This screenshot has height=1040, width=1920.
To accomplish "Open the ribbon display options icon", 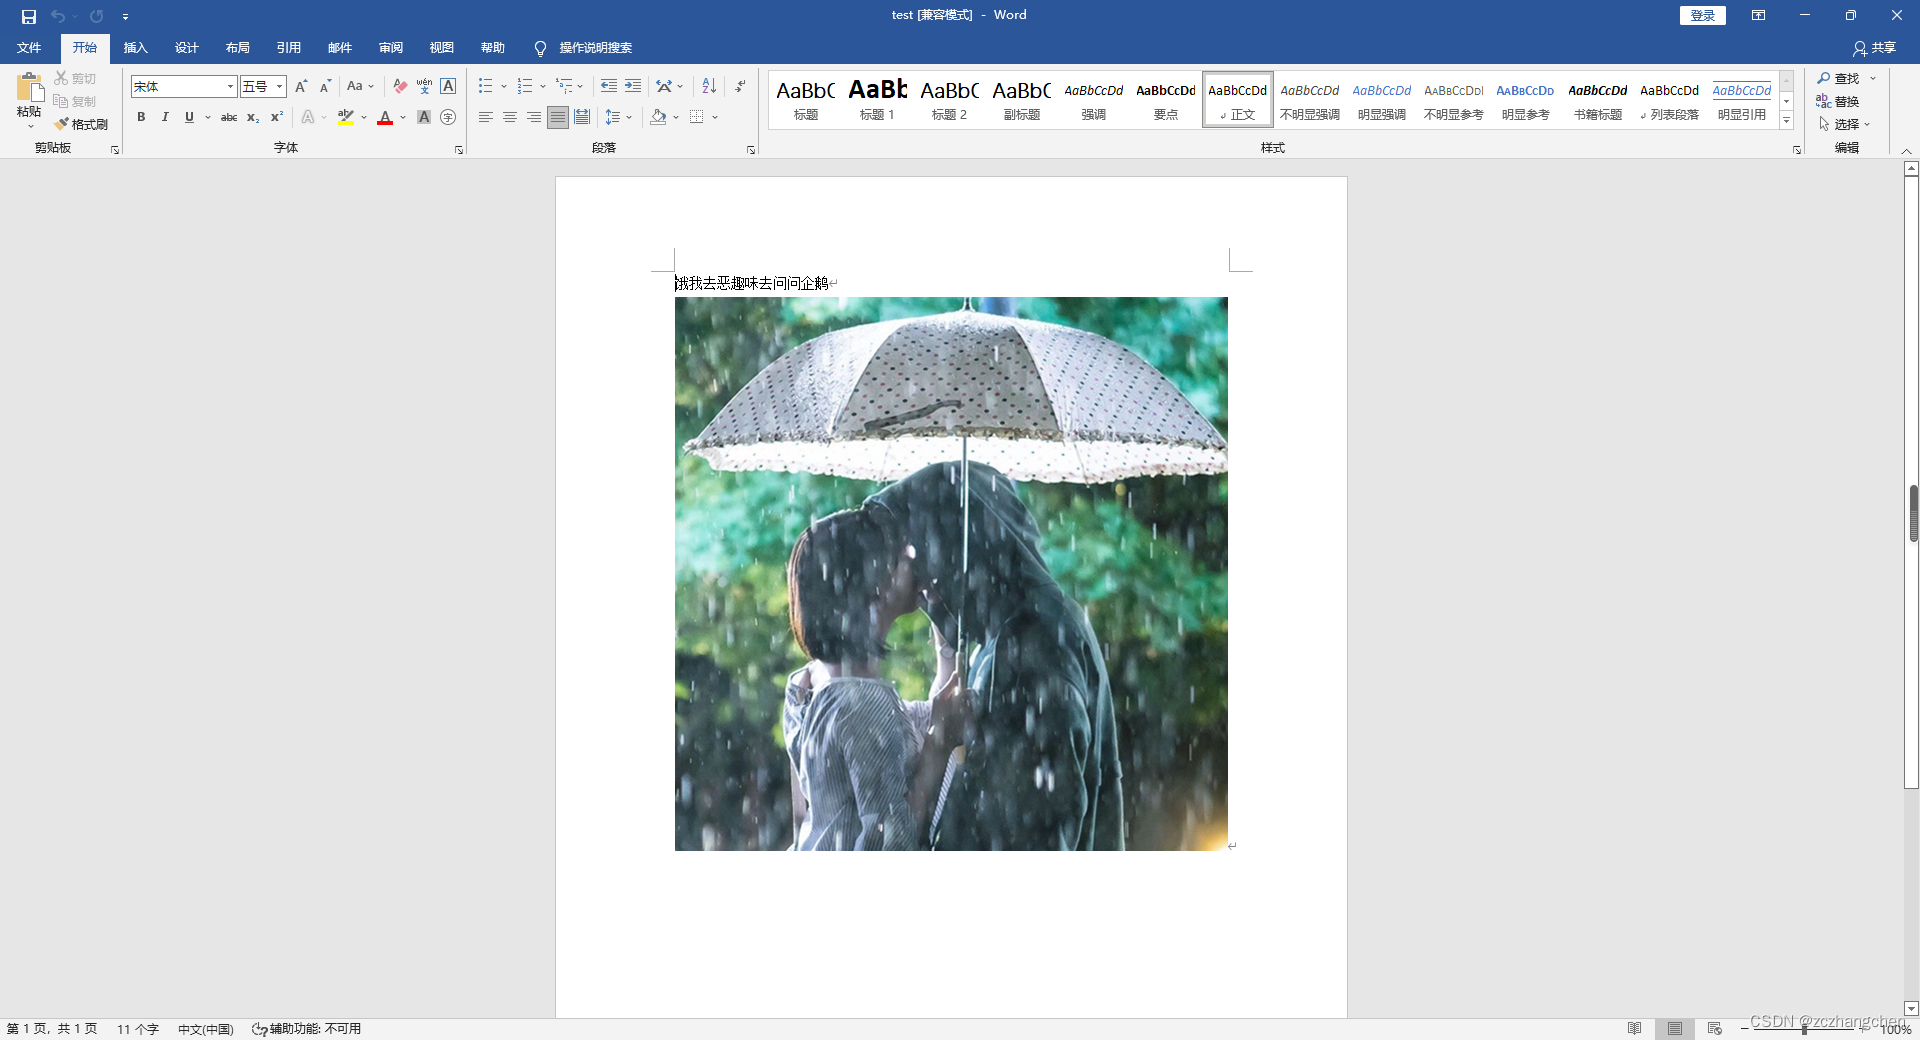I will click(1758, 15).
